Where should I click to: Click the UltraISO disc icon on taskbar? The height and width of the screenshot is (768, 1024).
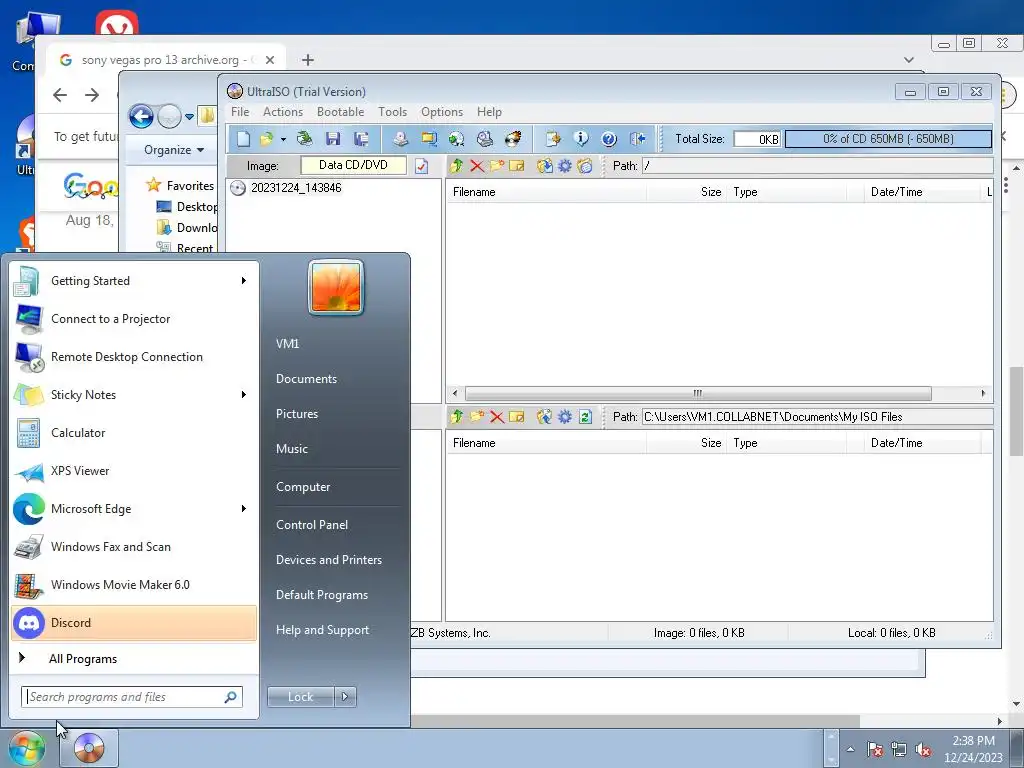coord(89,748)
